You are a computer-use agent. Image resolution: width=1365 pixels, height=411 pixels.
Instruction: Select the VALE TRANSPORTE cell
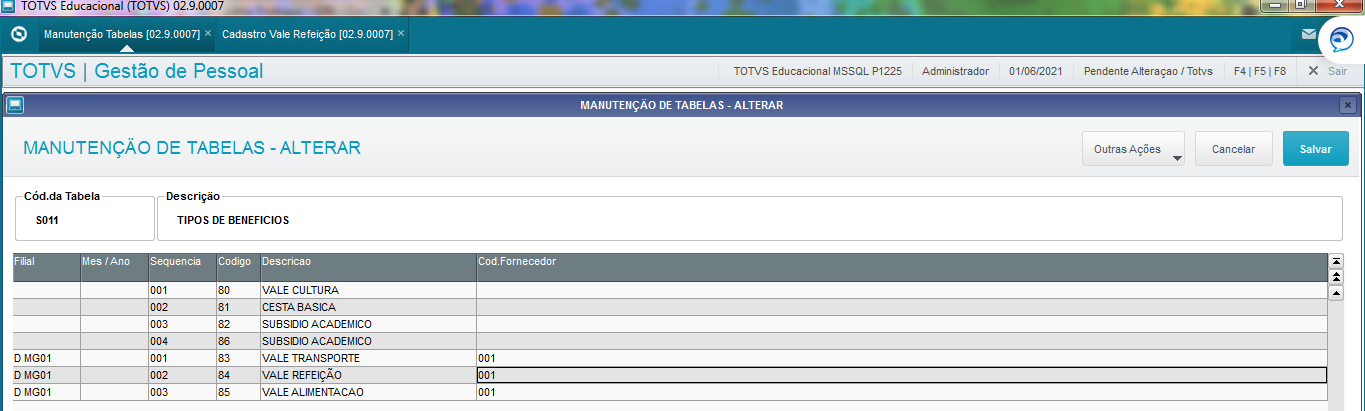pos(368,359)
